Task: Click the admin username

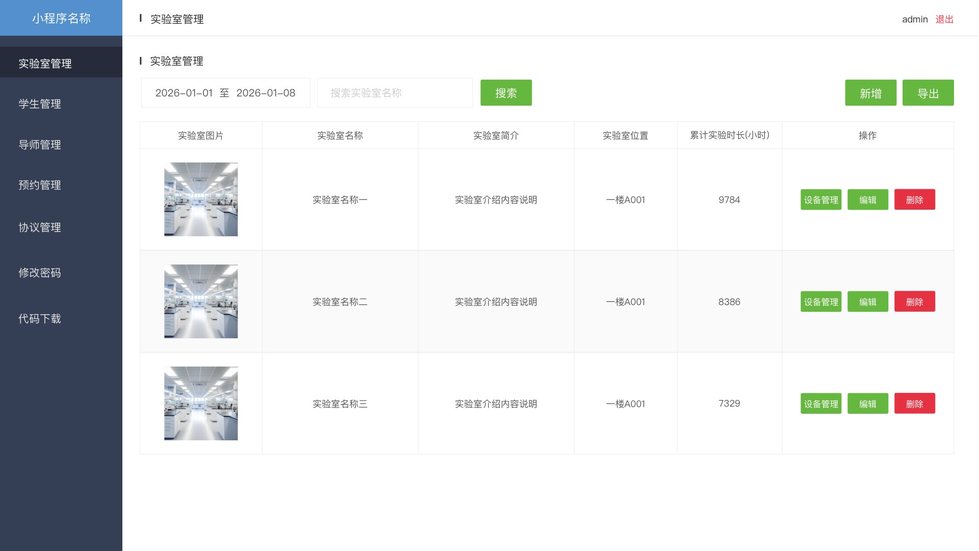Action: tap(915, 19)
